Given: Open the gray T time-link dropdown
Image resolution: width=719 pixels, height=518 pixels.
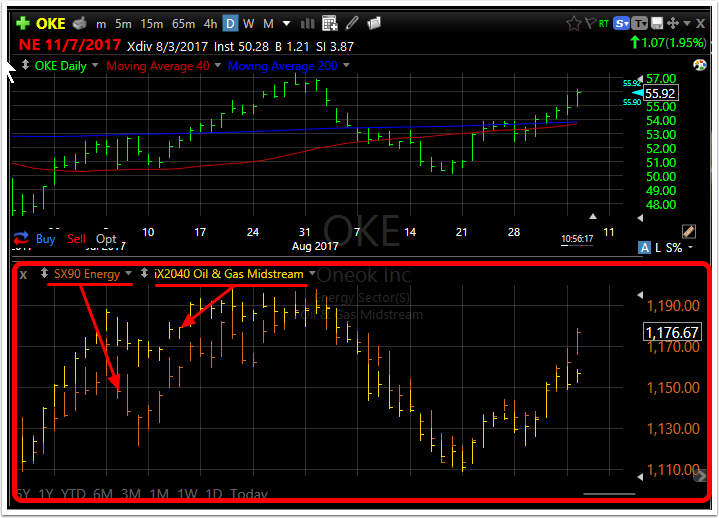Looking at the screenshot, I should pos(639,23).
